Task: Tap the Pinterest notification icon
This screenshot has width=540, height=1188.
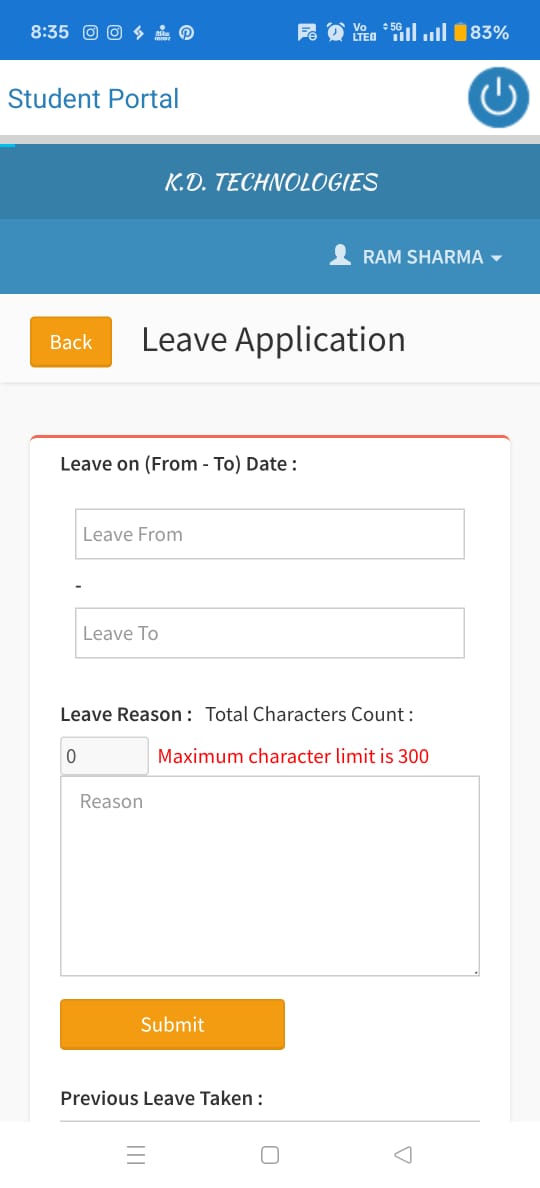Action: [186, 33]
